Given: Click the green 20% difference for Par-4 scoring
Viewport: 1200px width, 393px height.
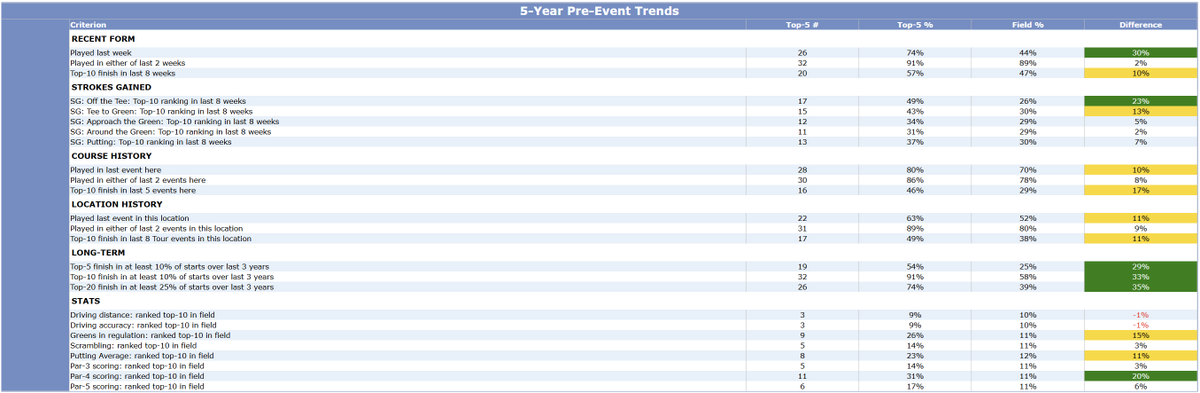Looking at the screenshot, I should 1140,376.
